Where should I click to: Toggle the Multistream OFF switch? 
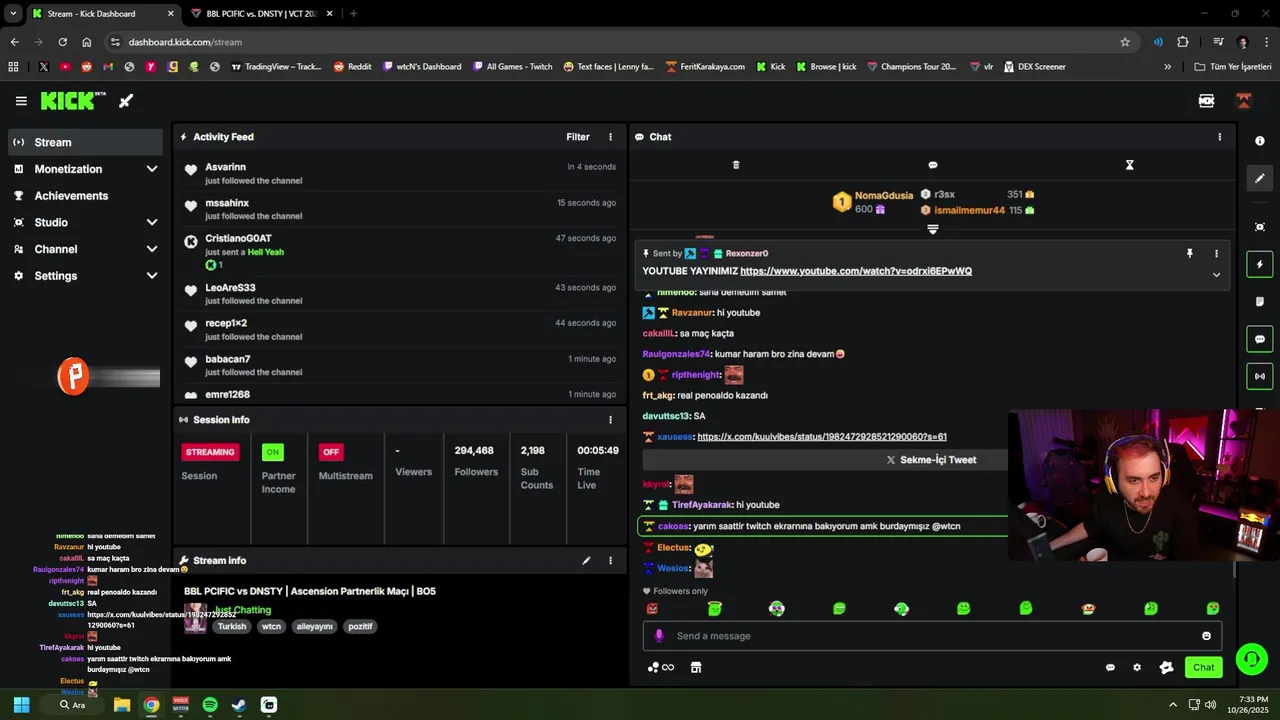pos(331,452)
